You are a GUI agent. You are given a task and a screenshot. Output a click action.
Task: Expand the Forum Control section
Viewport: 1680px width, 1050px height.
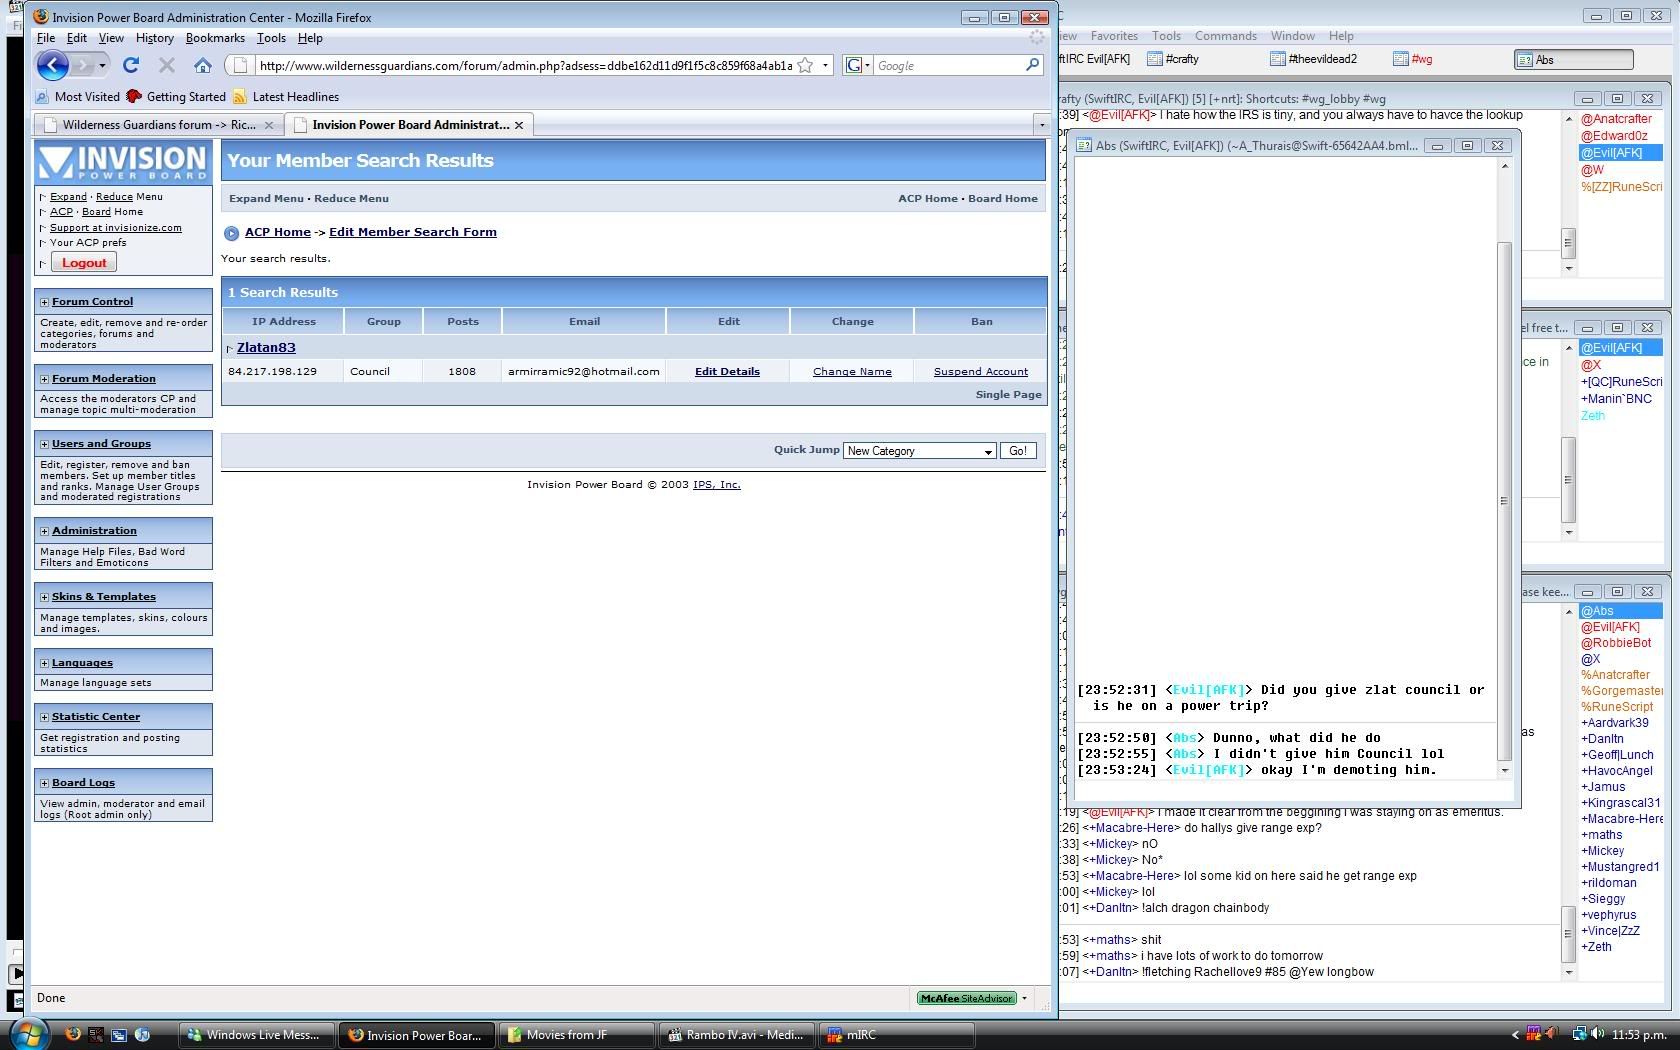44,302
